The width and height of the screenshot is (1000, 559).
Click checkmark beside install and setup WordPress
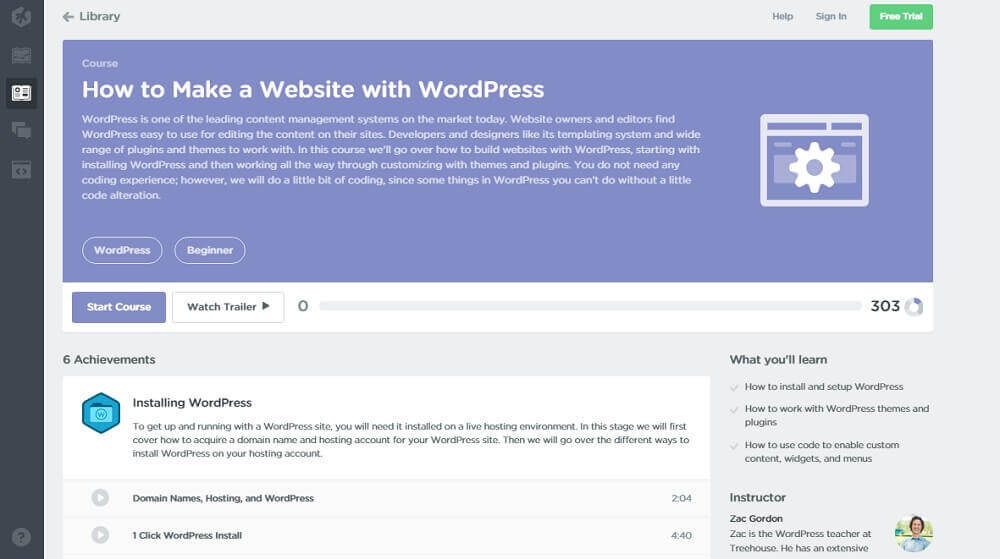pyautogui.click(x=734, y=388)
